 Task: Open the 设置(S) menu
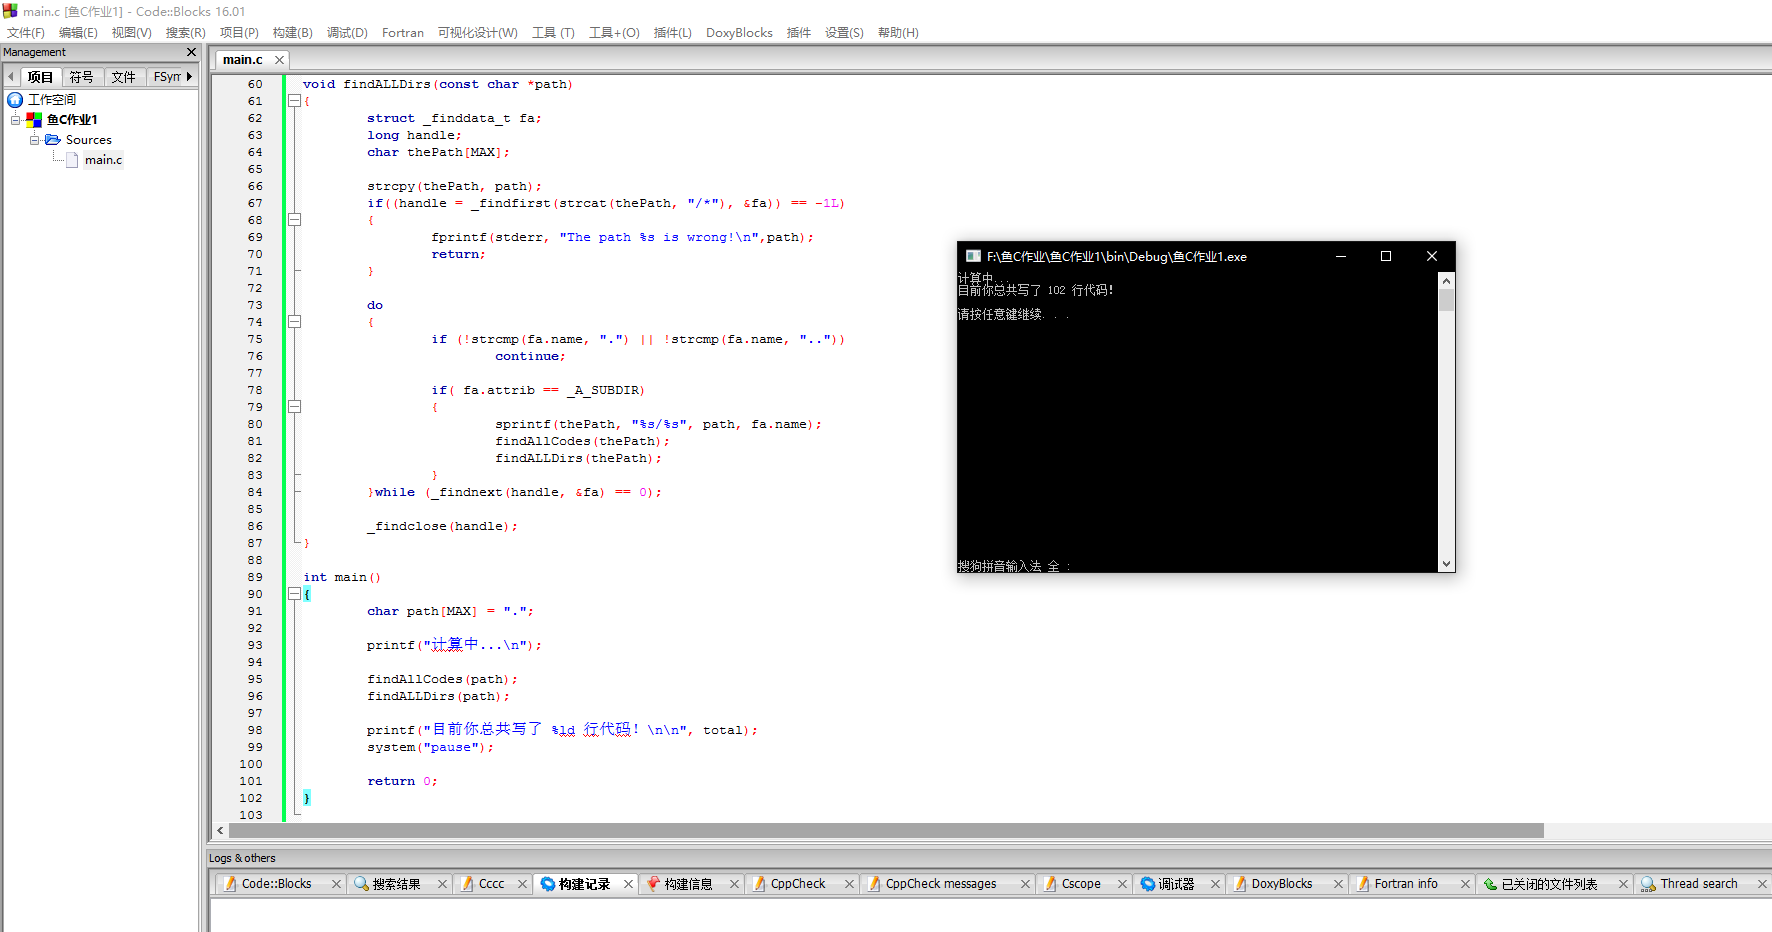point(844,33)
